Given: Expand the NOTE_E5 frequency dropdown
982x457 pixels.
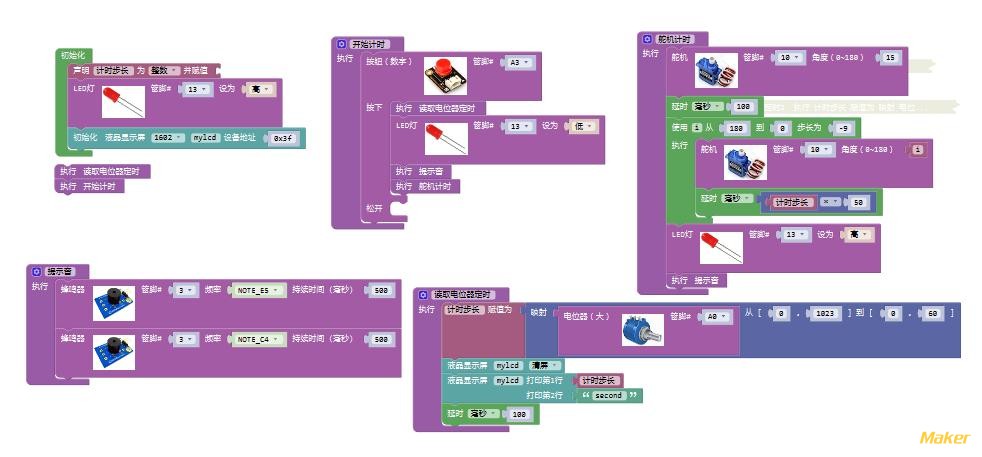Looking at the screenshot, I should pos(258,290).
